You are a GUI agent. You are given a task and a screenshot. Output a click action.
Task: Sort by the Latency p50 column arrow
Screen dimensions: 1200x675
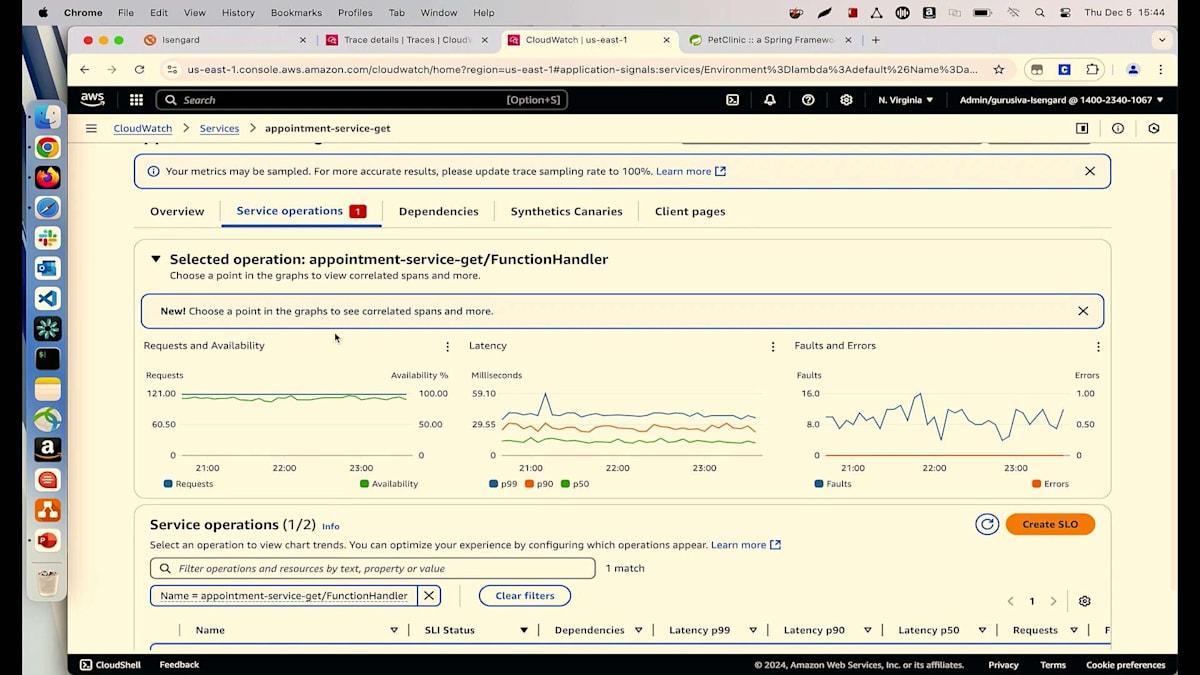pos(982,630)
